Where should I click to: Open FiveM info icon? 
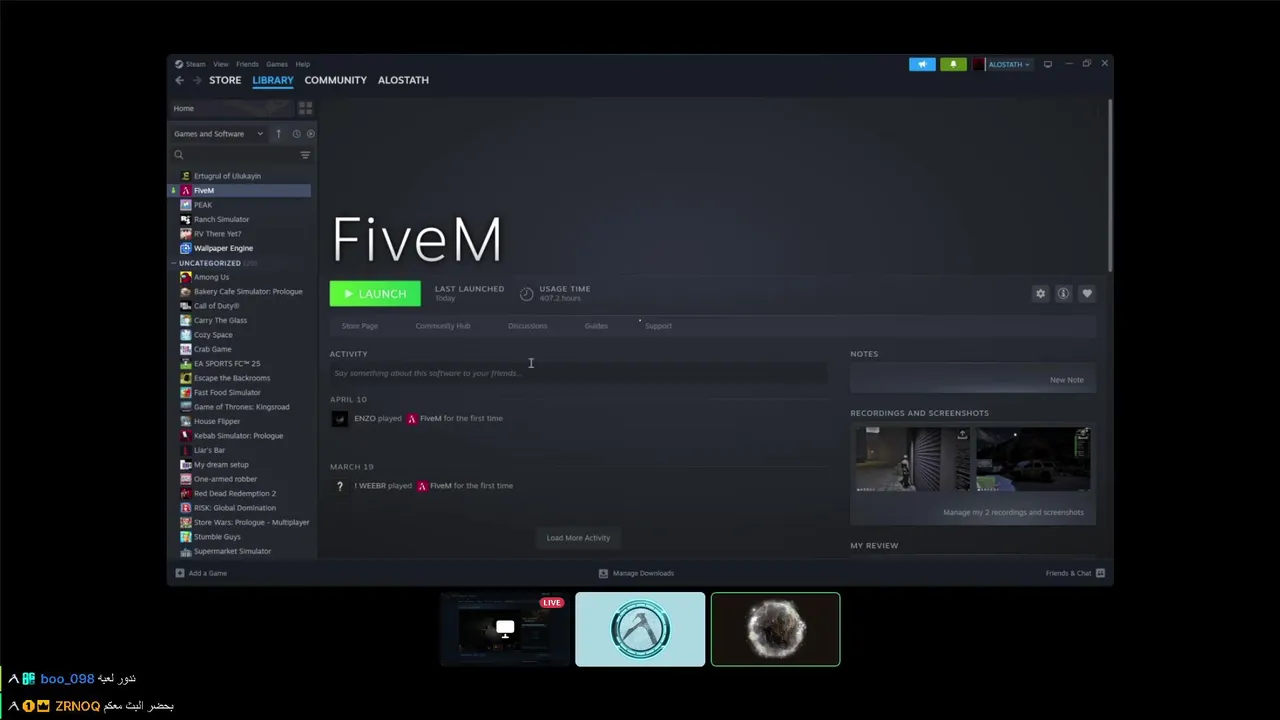[x=1063, y=293]
